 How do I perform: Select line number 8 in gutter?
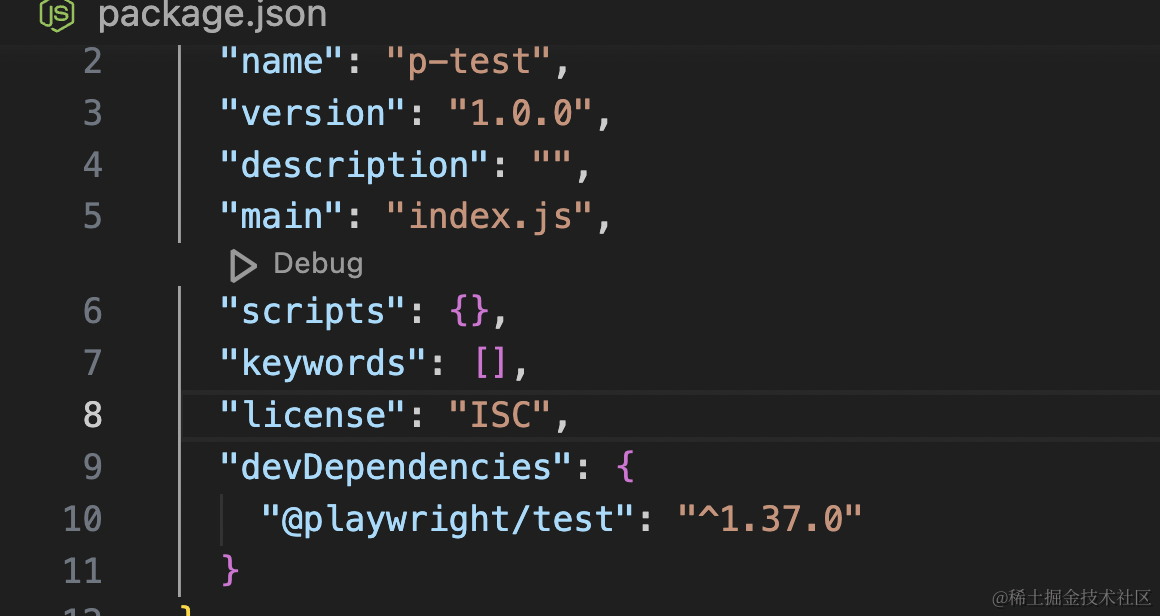92,415
